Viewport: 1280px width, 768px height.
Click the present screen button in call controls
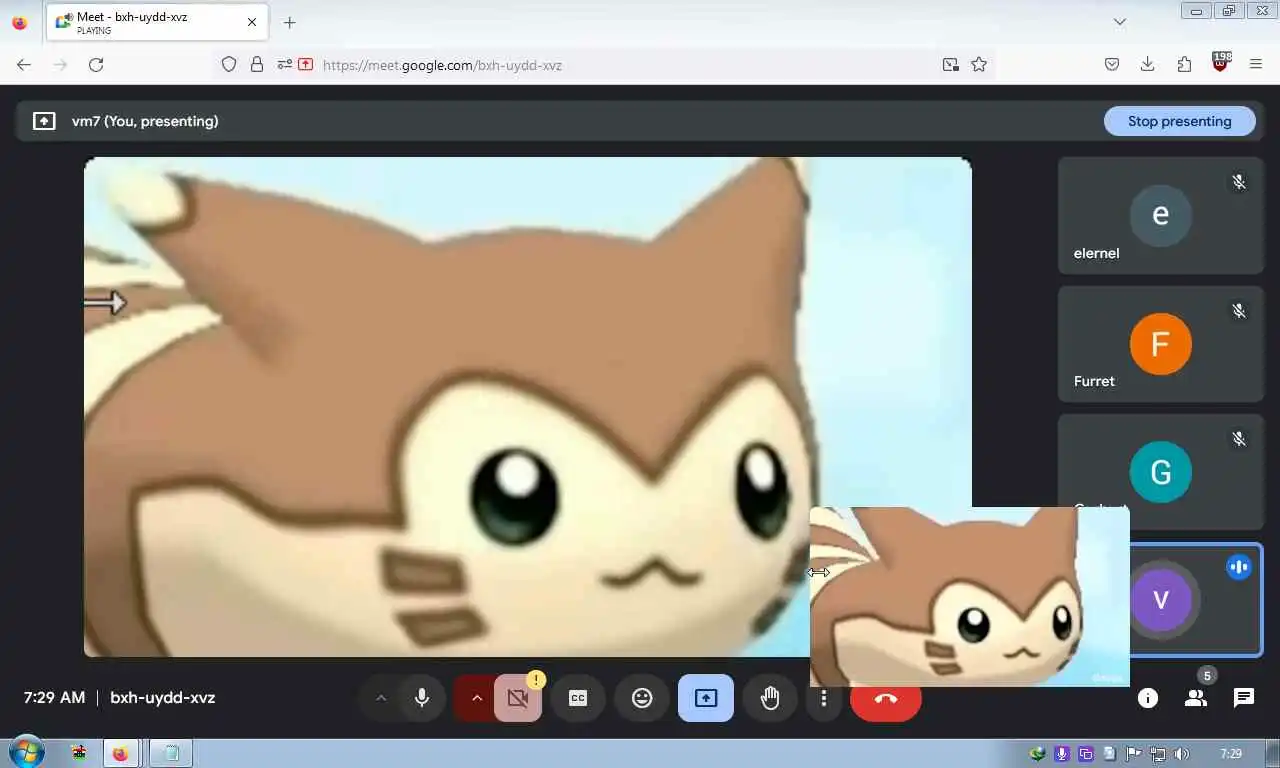[x=706, y=698]
